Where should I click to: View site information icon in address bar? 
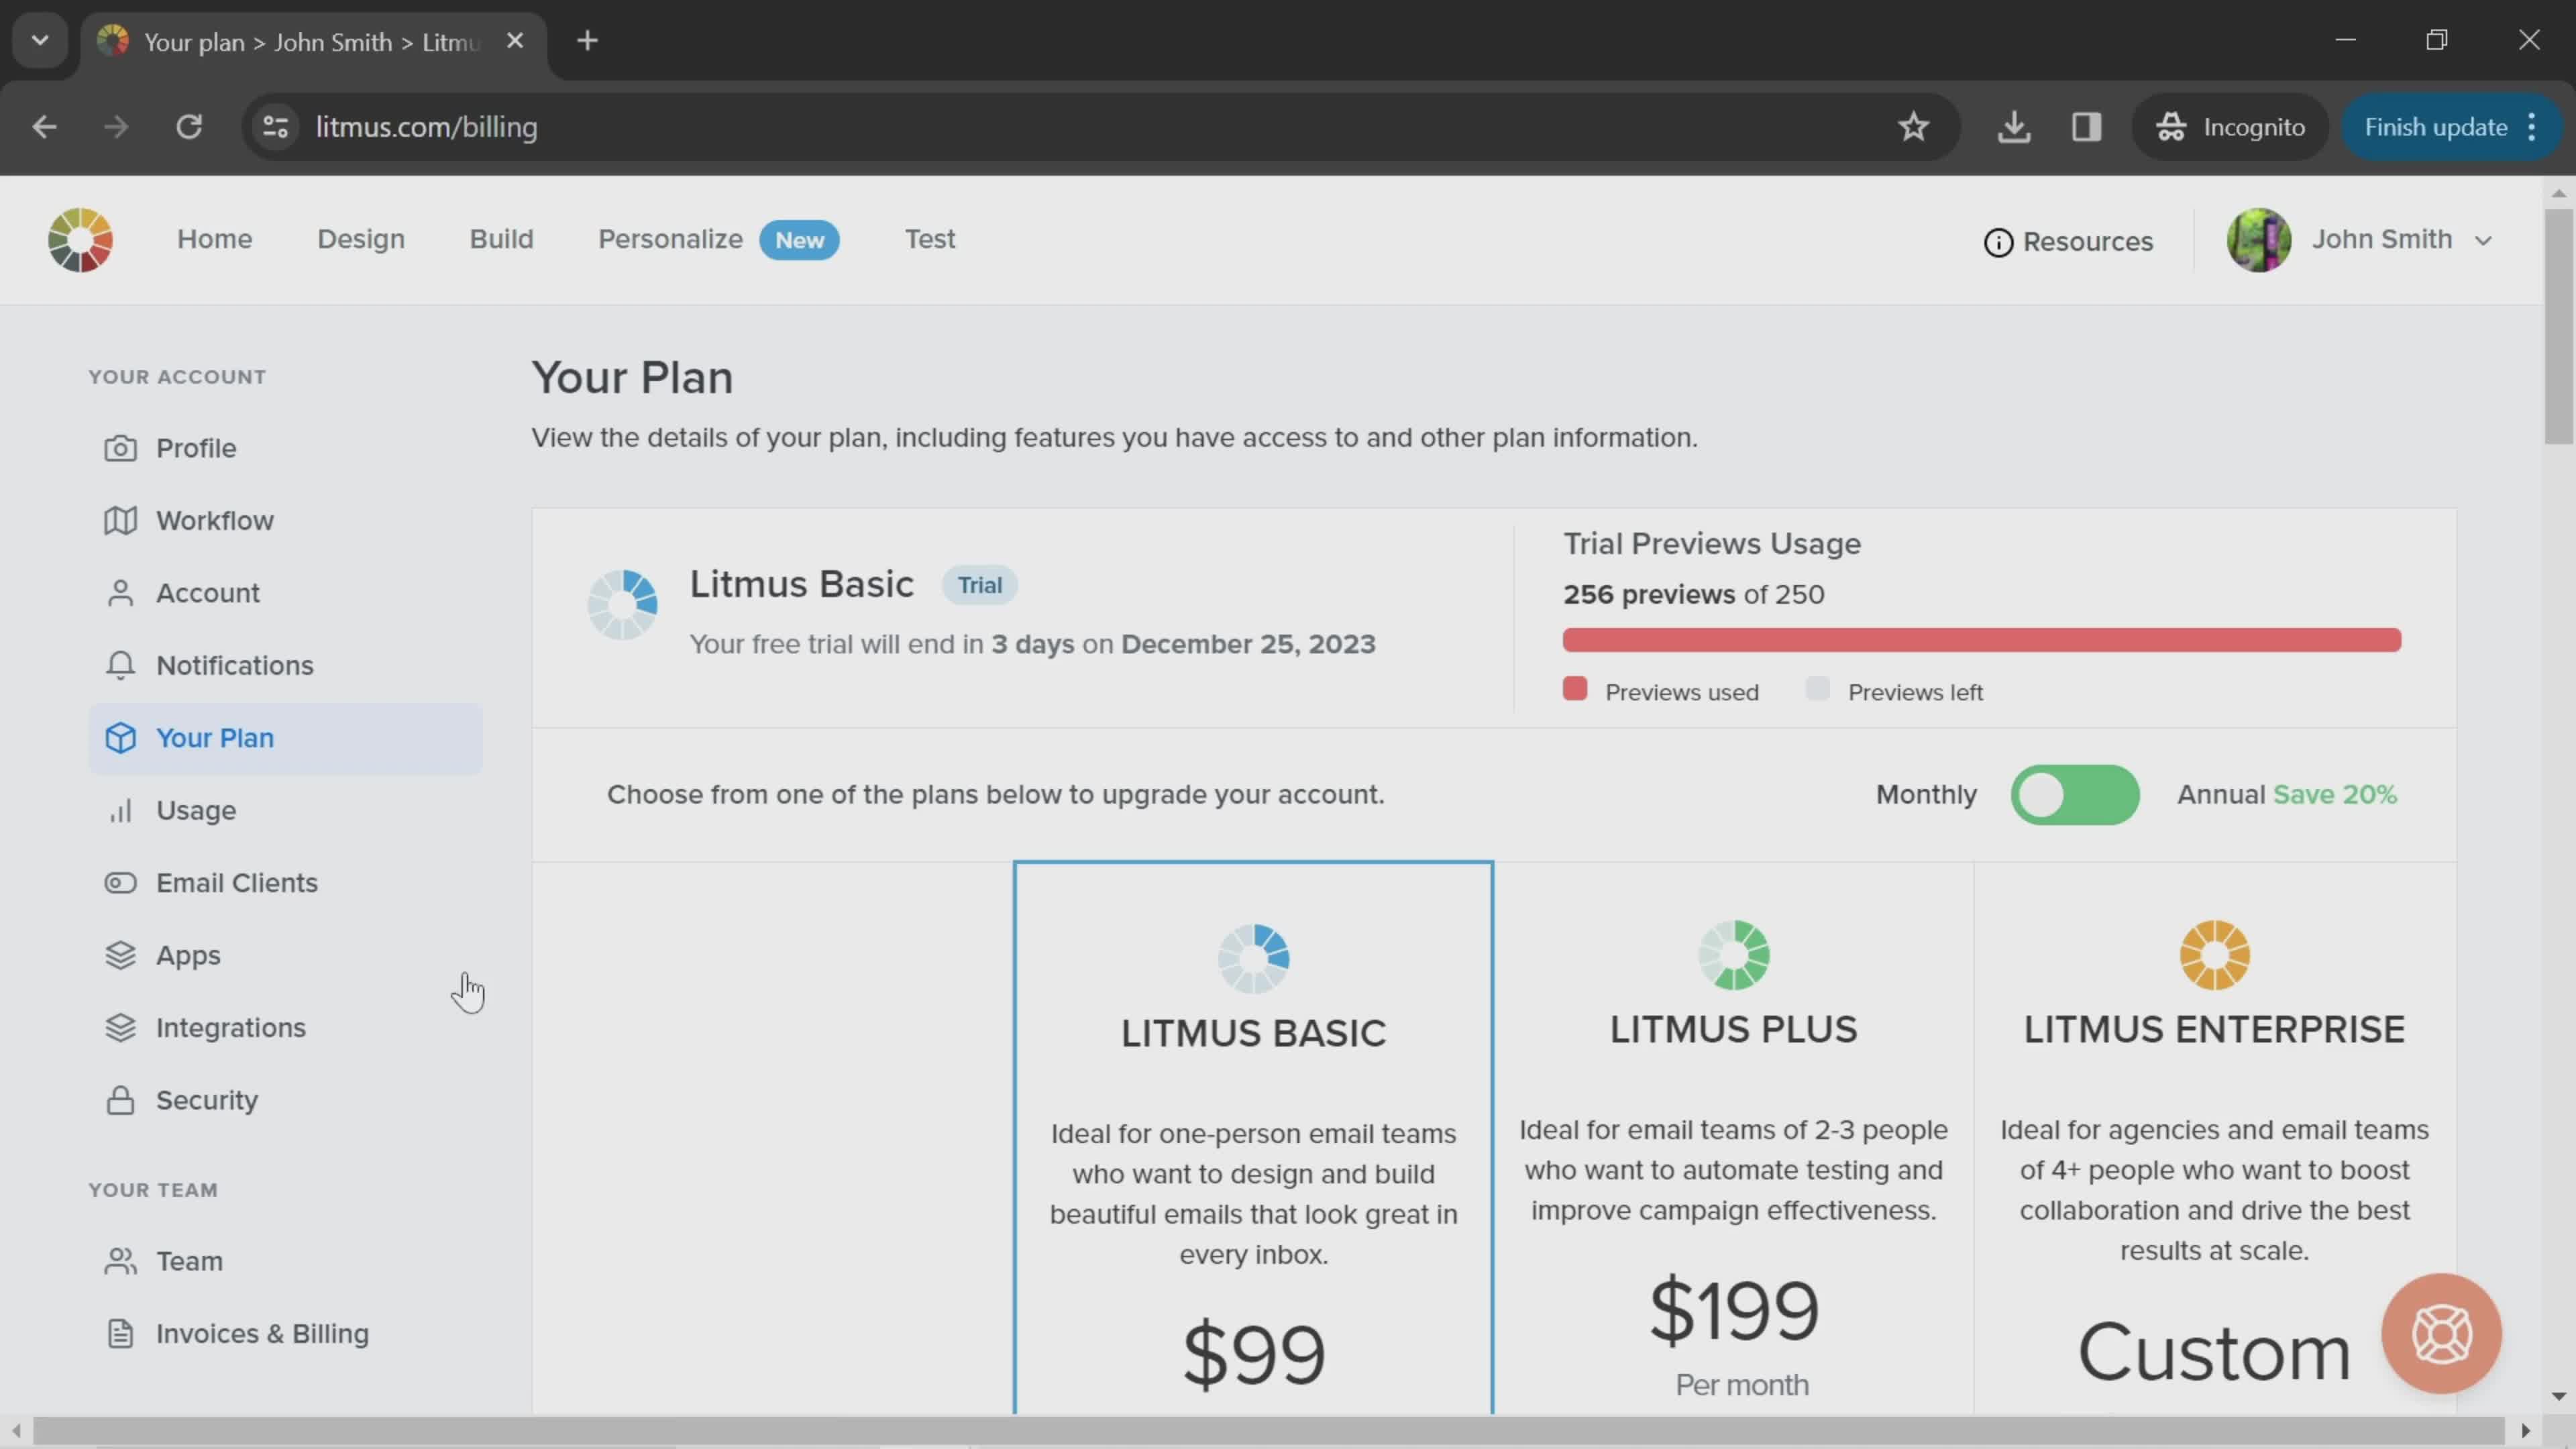(x=276, y=127)
